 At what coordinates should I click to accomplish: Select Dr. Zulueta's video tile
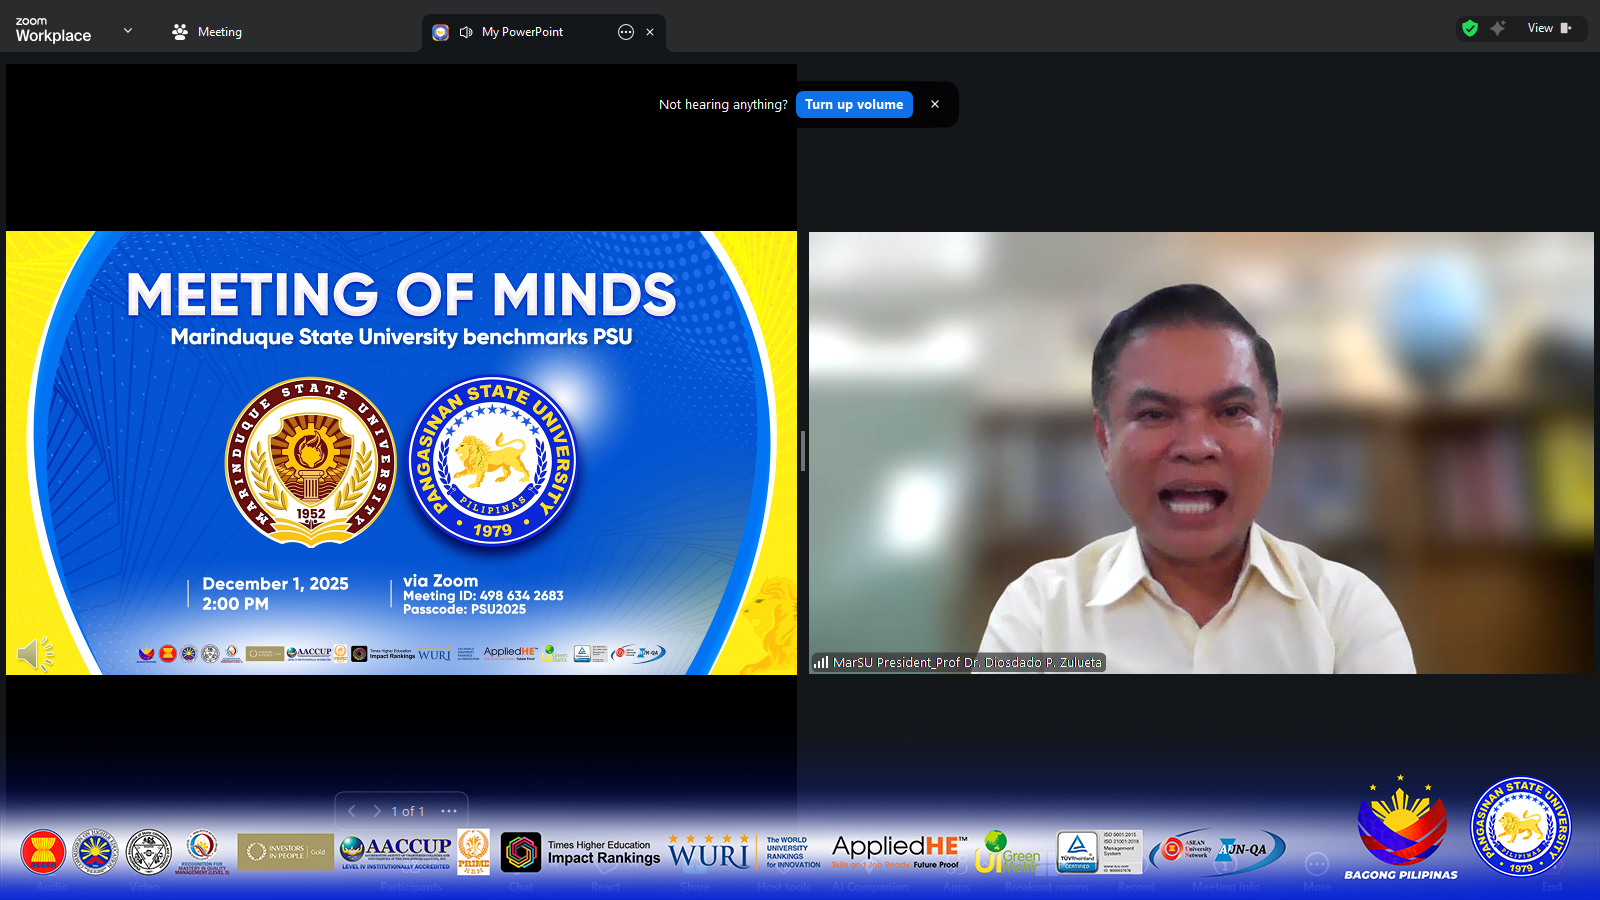(1200, 452)
